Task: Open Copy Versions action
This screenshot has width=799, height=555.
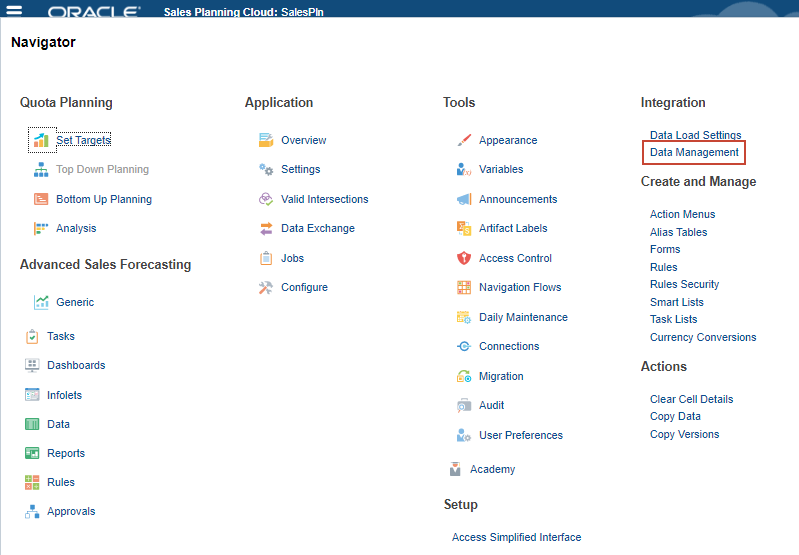Action: (684, 434)
